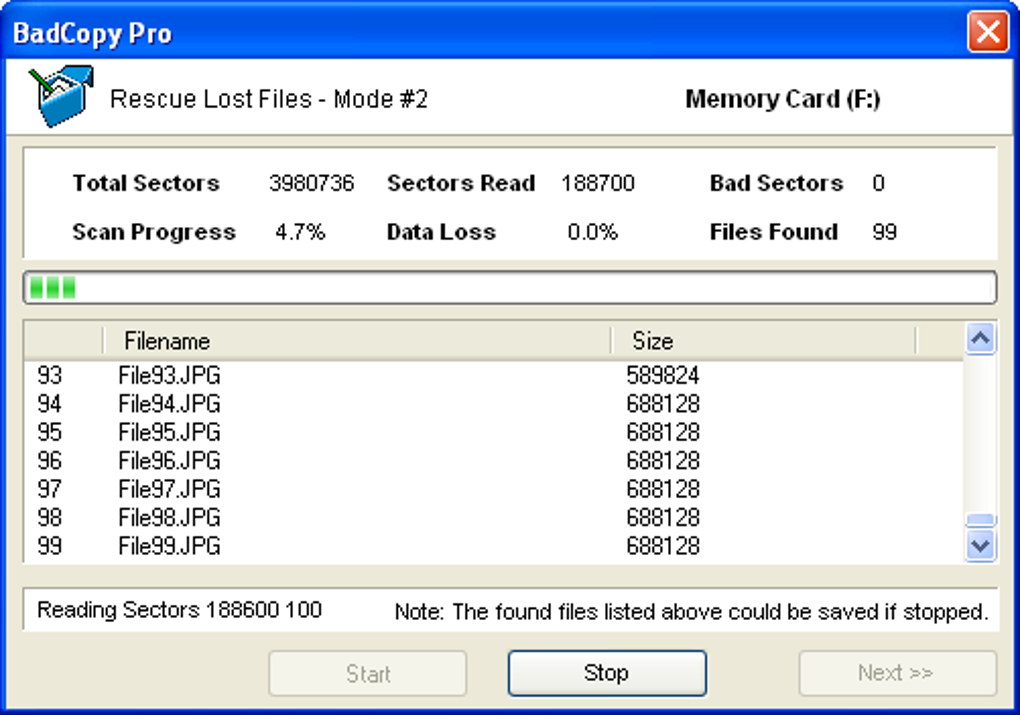Select the File95.JPG entry
Screen dimensions: 1020x715
(493, 432)
